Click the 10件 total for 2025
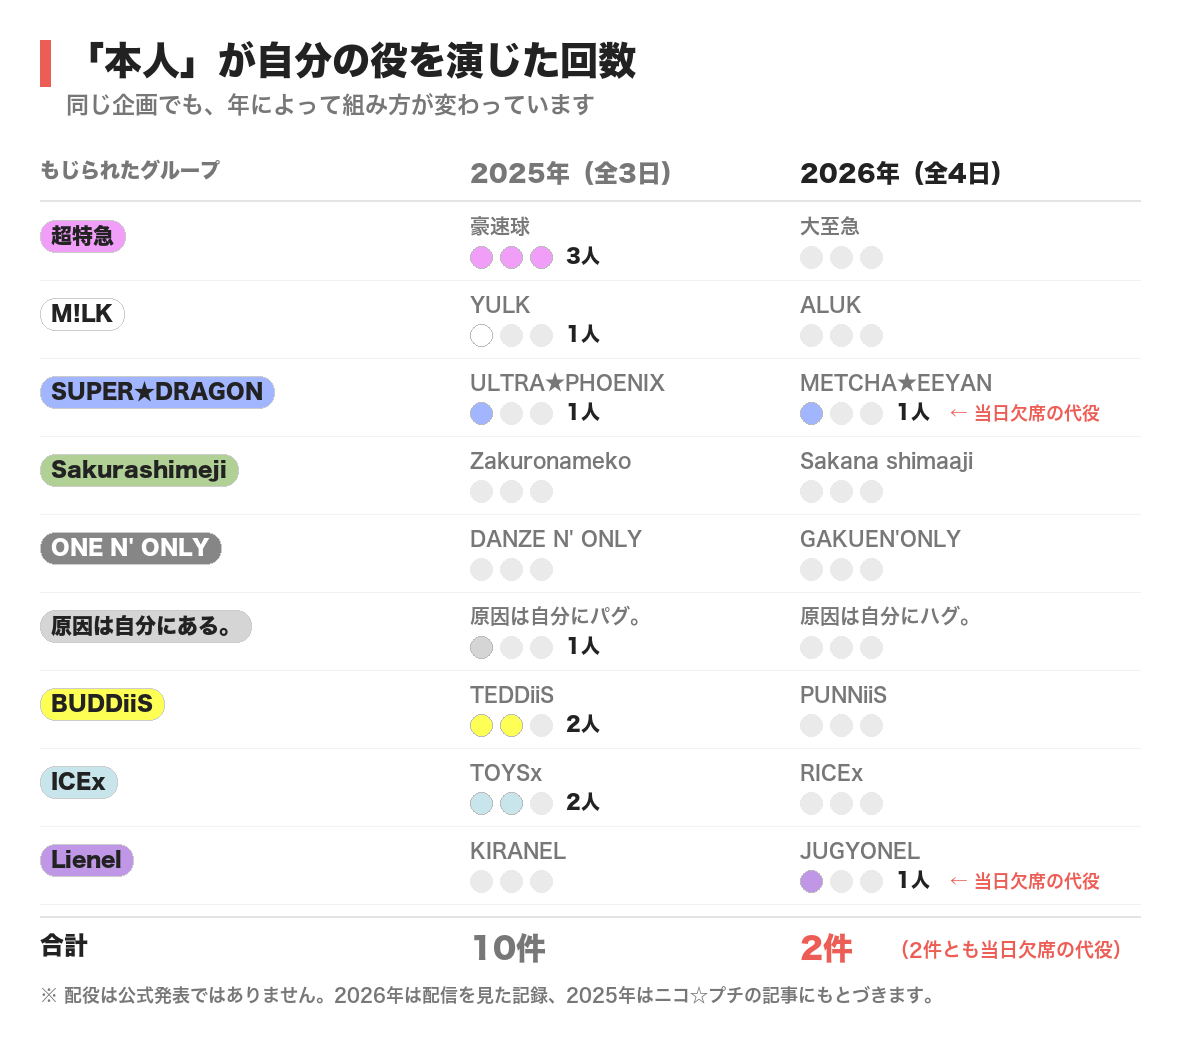The height and width of the screenshot is (1058, 1180). pyautogui.click(x=509, y=948)
